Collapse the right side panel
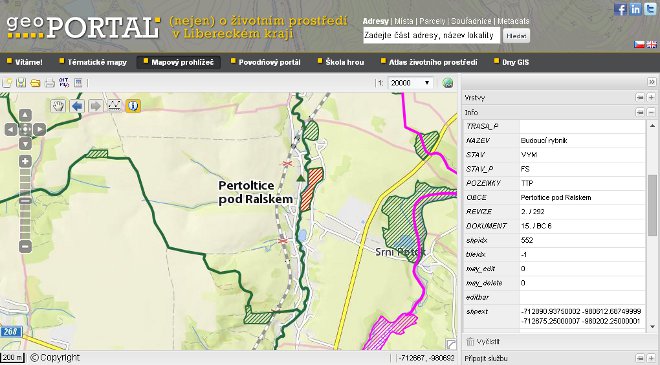The image size is (660, 365). [x=652, y=82]
